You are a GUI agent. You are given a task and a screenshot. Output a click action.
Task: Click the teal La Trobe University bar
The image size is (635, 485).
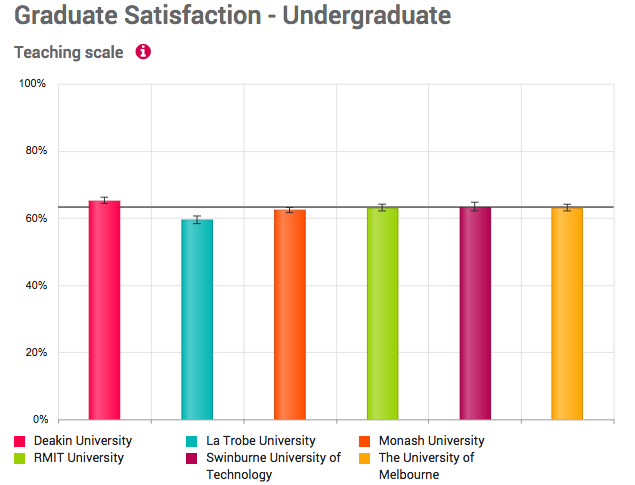pyautogui.click(x=197, y=319)
